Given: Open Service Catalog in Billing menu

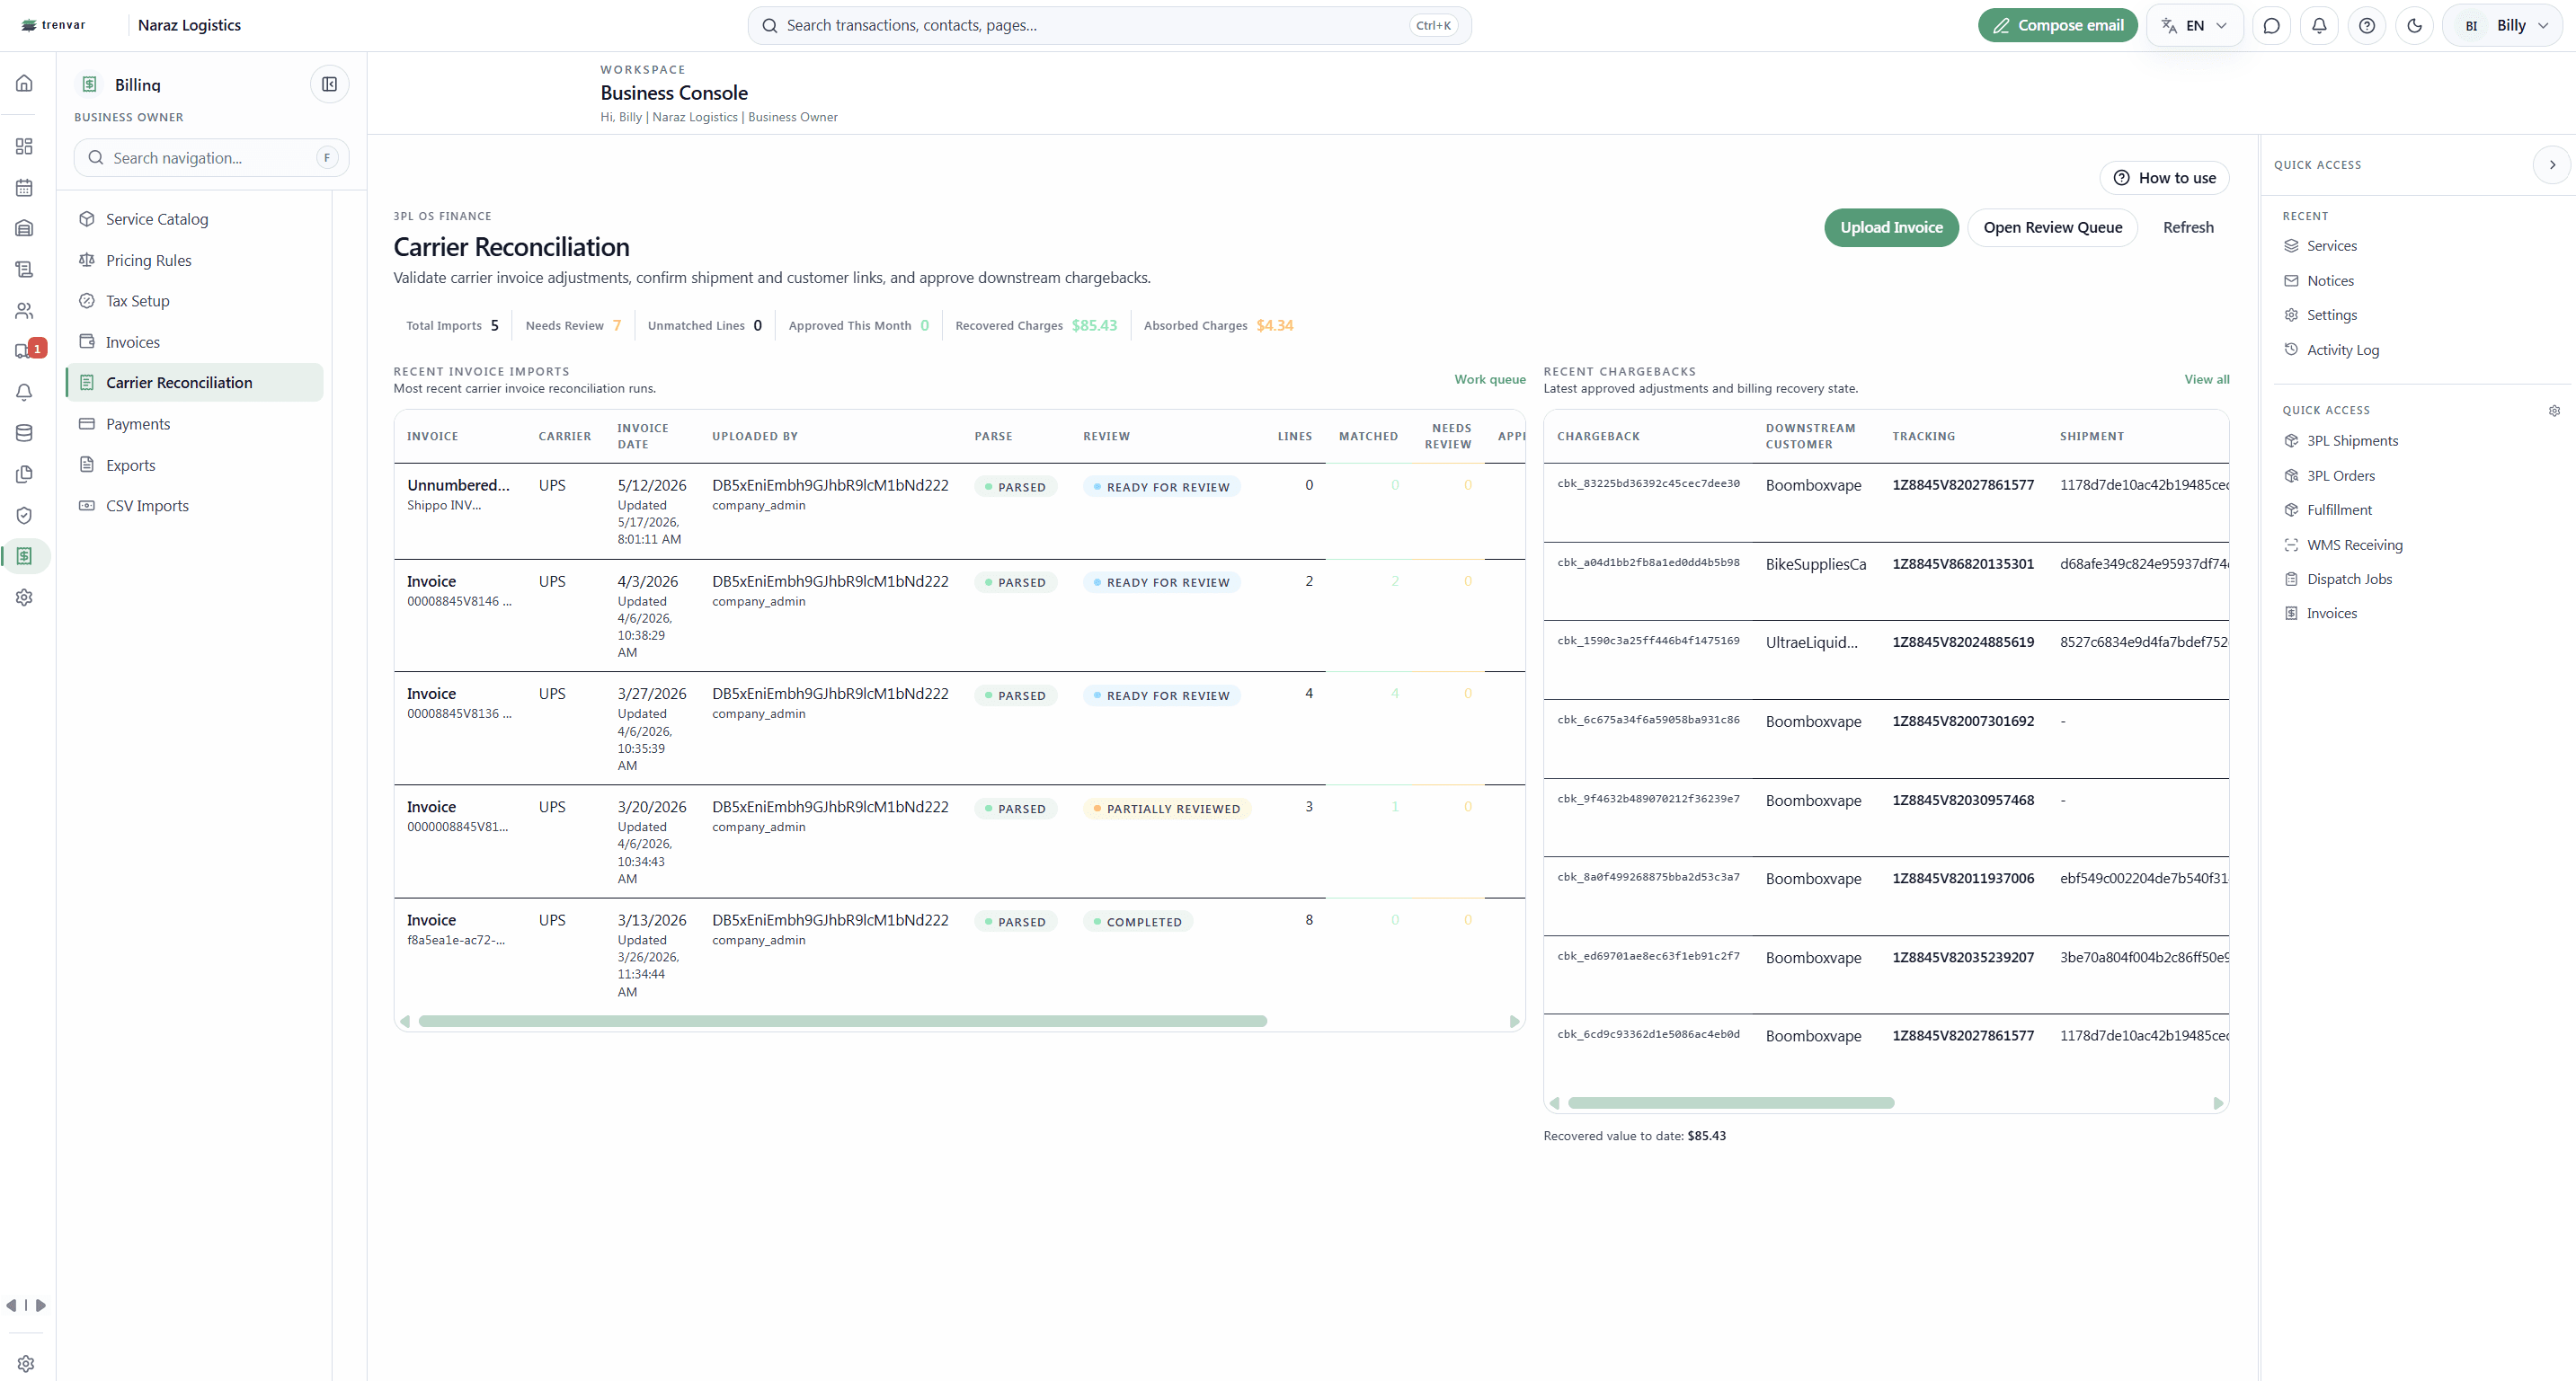Looking at the screenshot, I should (x=195, y=219).
